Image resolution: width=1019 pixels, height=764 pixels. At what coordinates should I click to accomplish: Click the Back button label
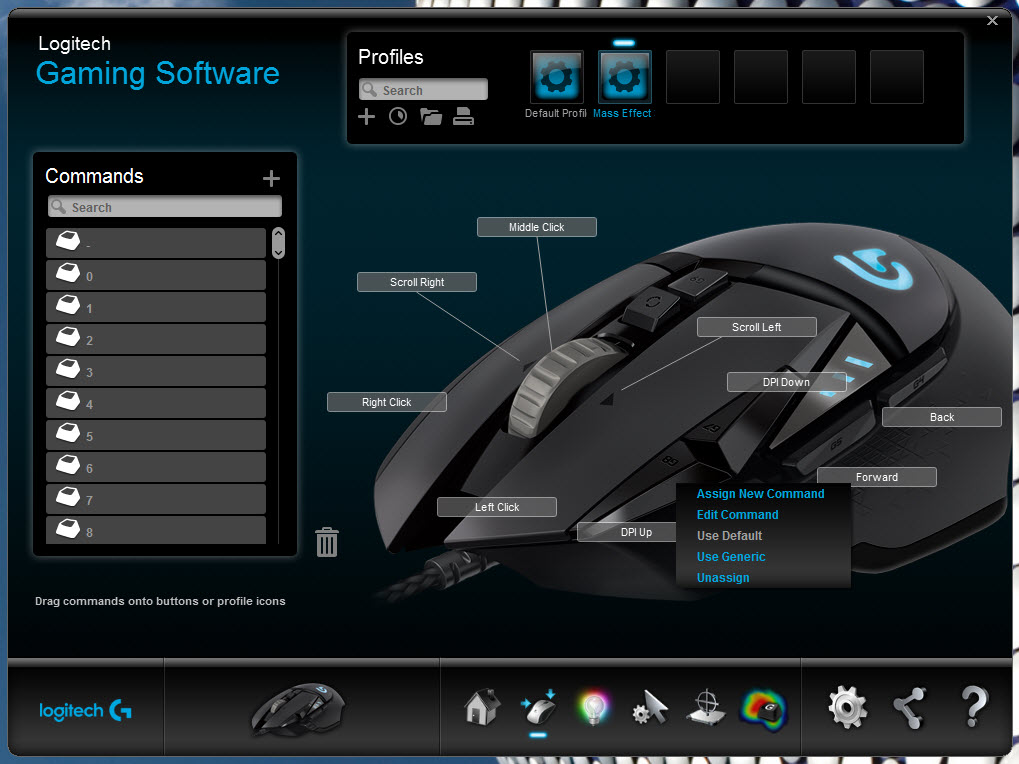[x=942, y=417]
